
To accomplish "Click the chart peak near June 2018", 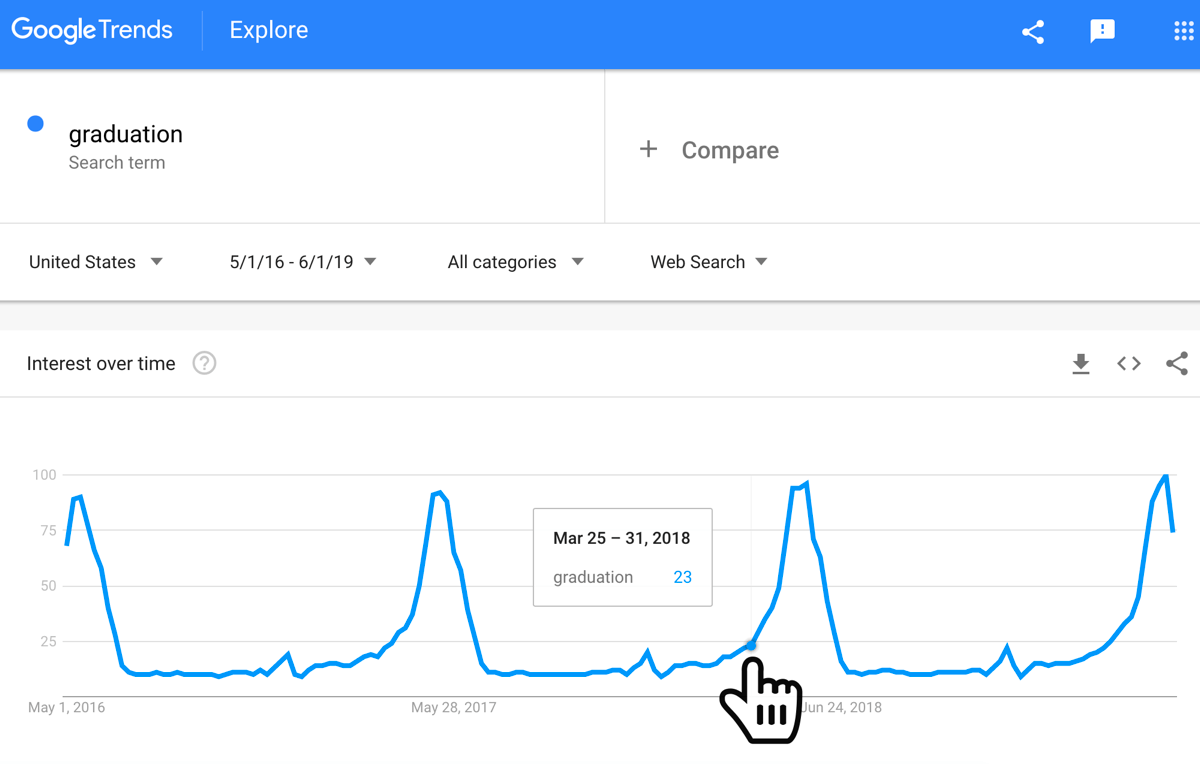I will click(x=806, y=484).
